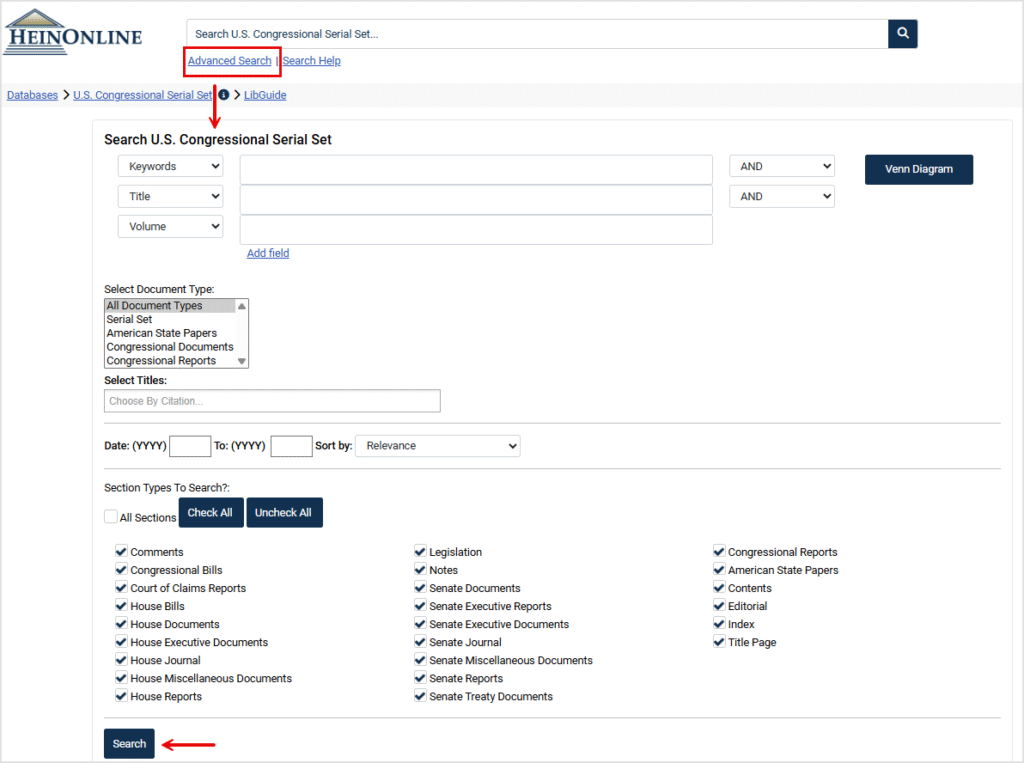Uncheck the Congressional Bills checkbox

click(122, 570)
